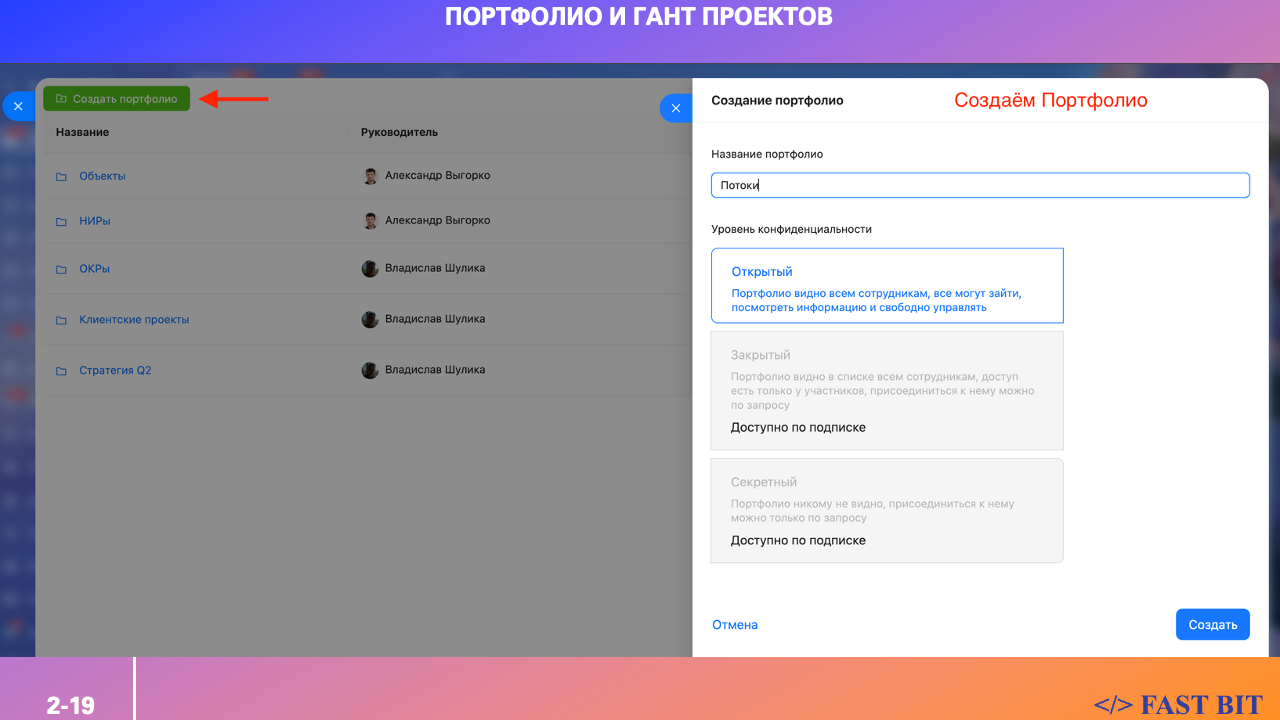Click Владислав Шулика in the Клиентские проекты row
Viewport: 1280px width, 720px height.
(x=435, y=319)
